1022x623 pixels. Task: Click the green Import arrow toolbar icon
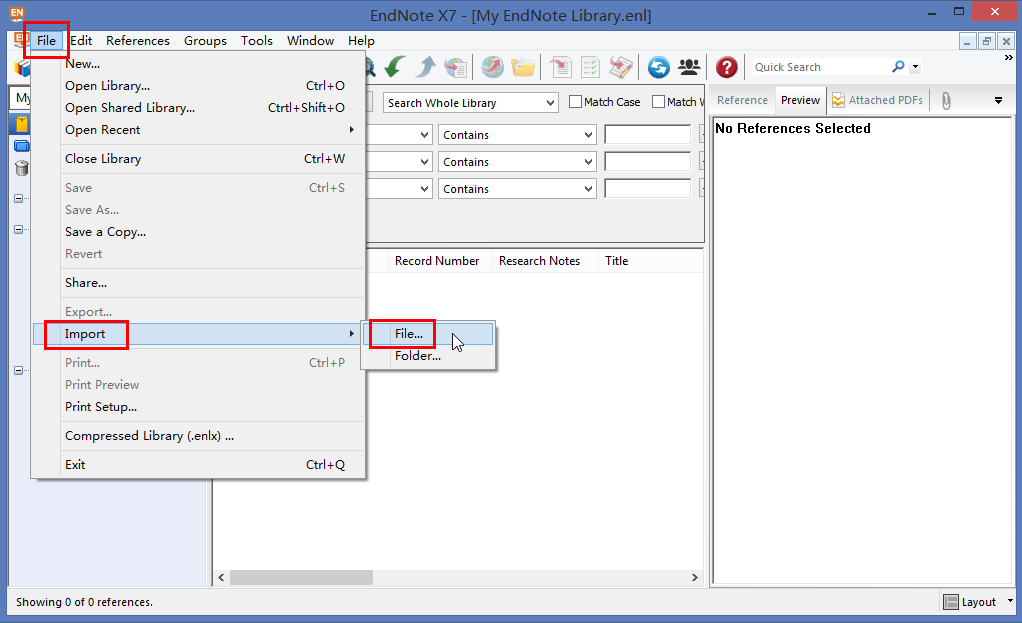[395, 66]
